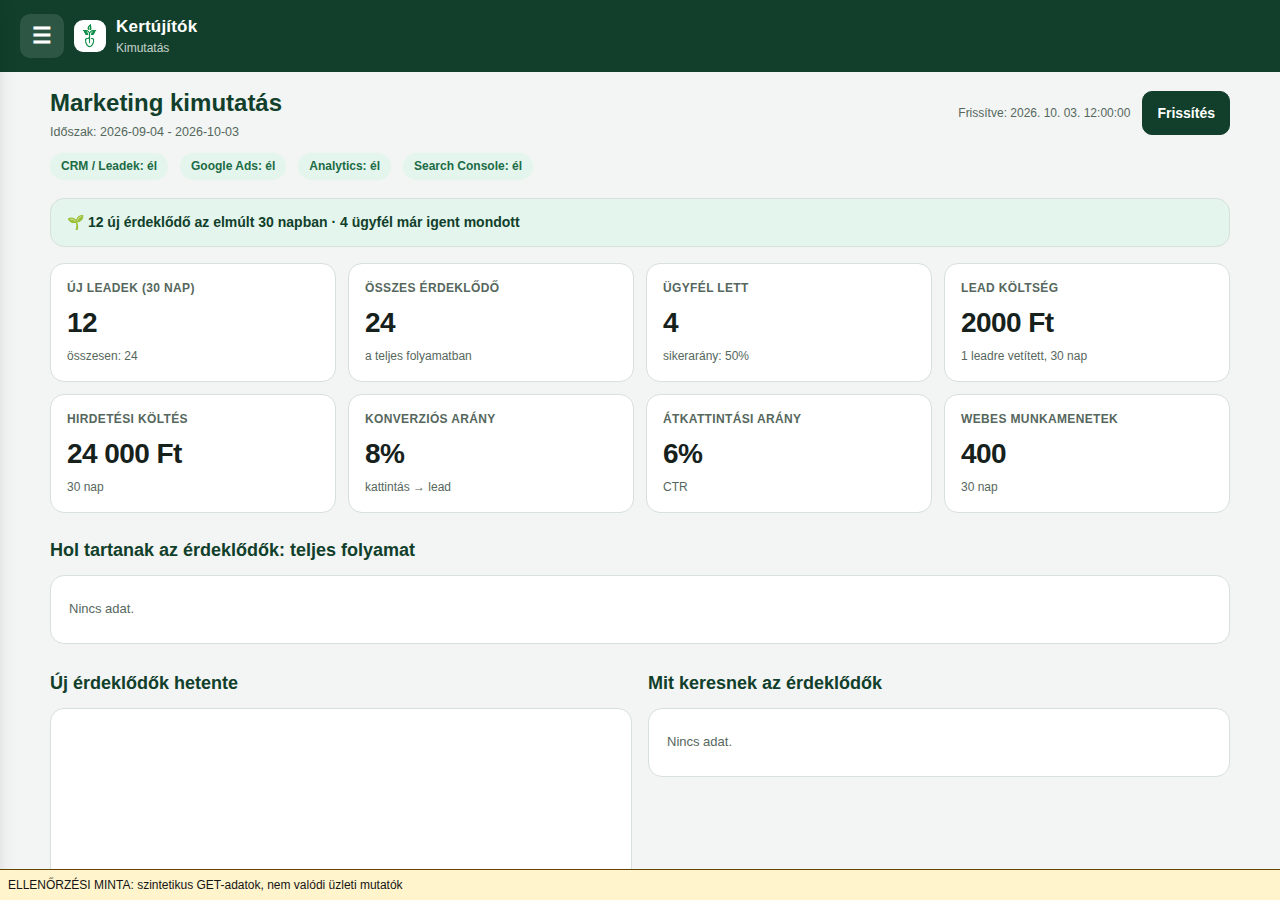Click the Kertújítók brand title

coord(157,27)
